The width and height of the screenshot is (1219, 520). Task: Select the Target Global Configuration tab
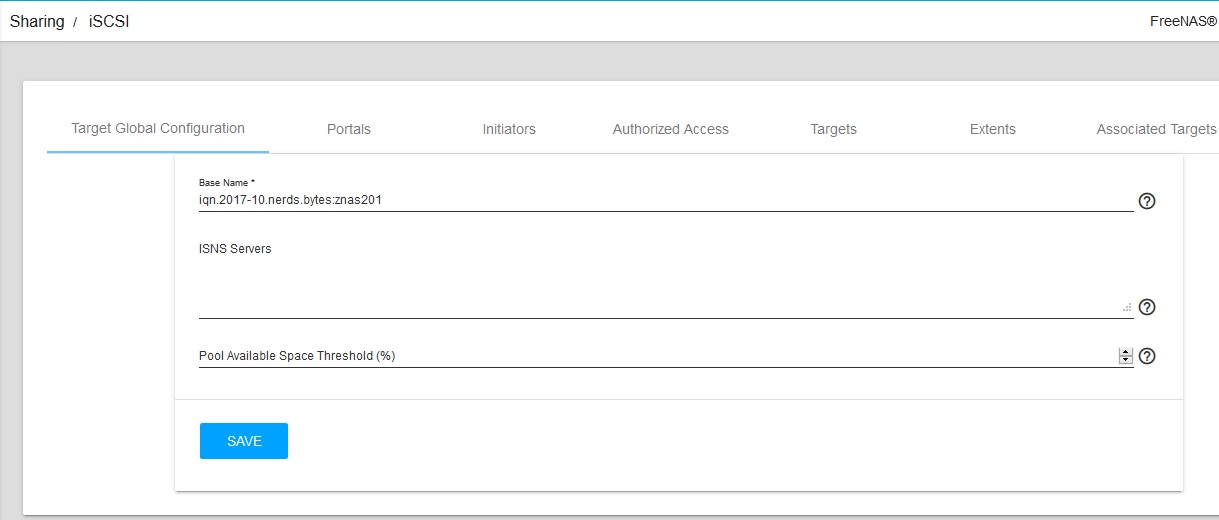click(158, 128)
